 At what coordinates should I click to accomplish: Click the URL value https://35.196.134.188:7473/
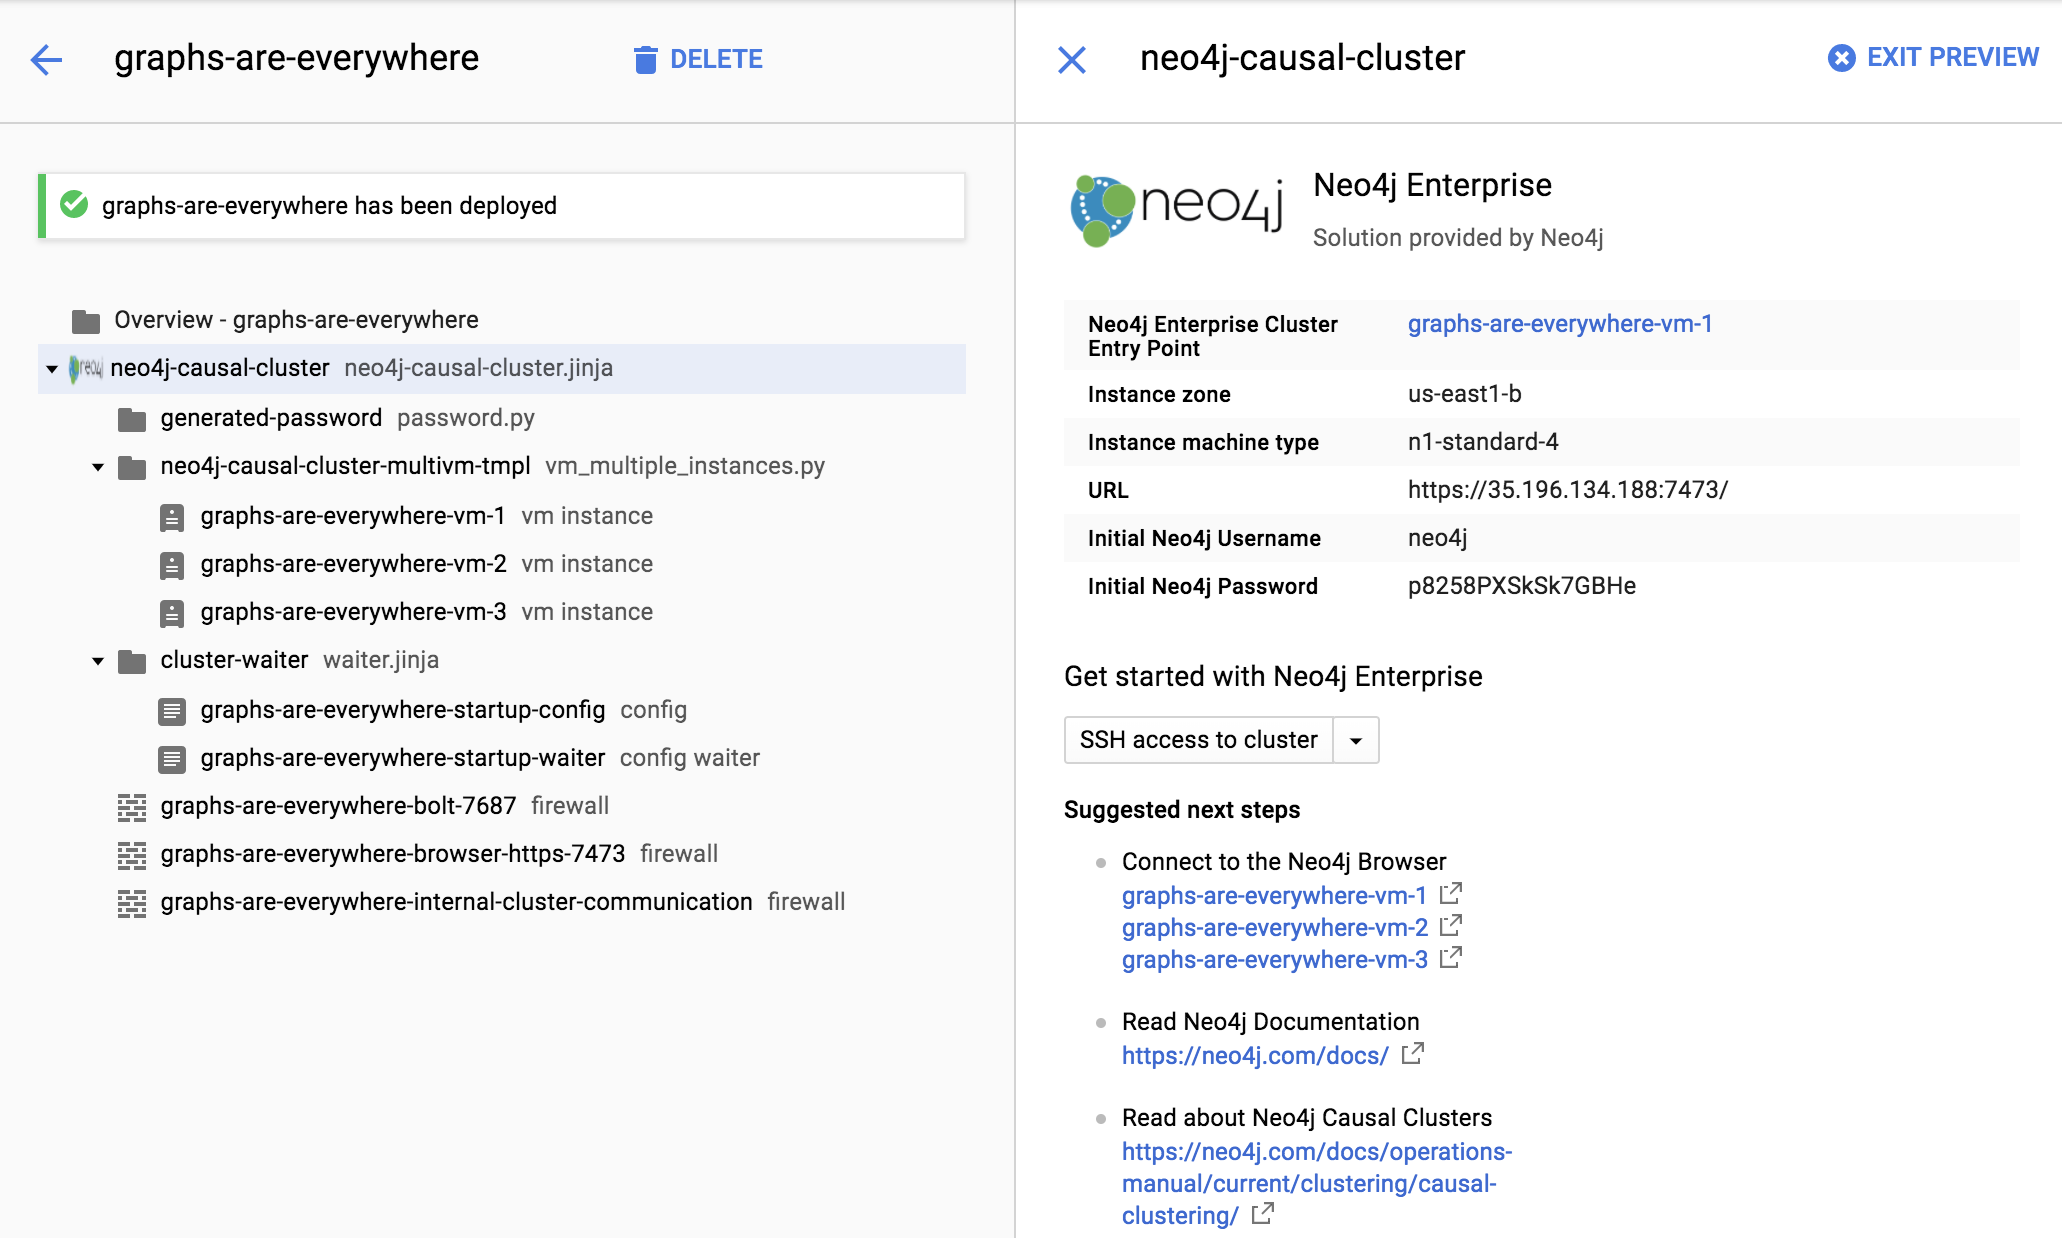pos(1568,490)
